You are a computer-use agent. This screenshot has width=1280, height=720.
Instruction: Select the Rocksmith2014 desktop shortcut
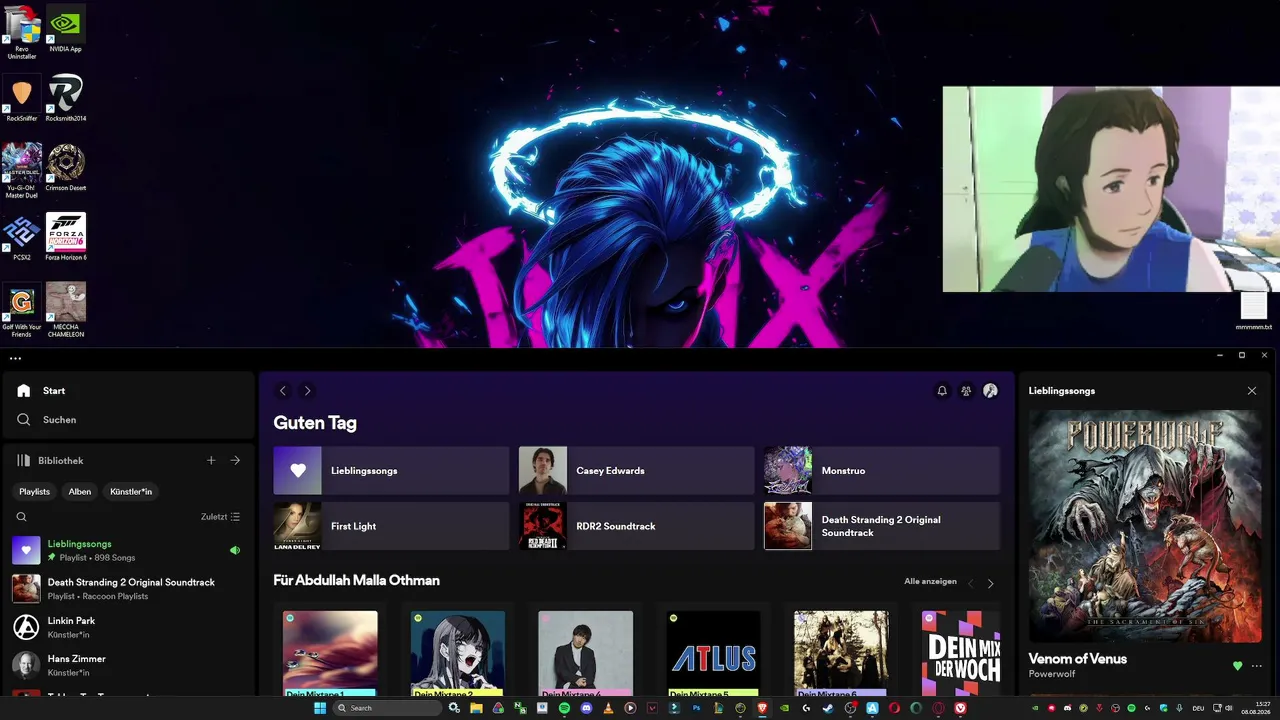65,98
